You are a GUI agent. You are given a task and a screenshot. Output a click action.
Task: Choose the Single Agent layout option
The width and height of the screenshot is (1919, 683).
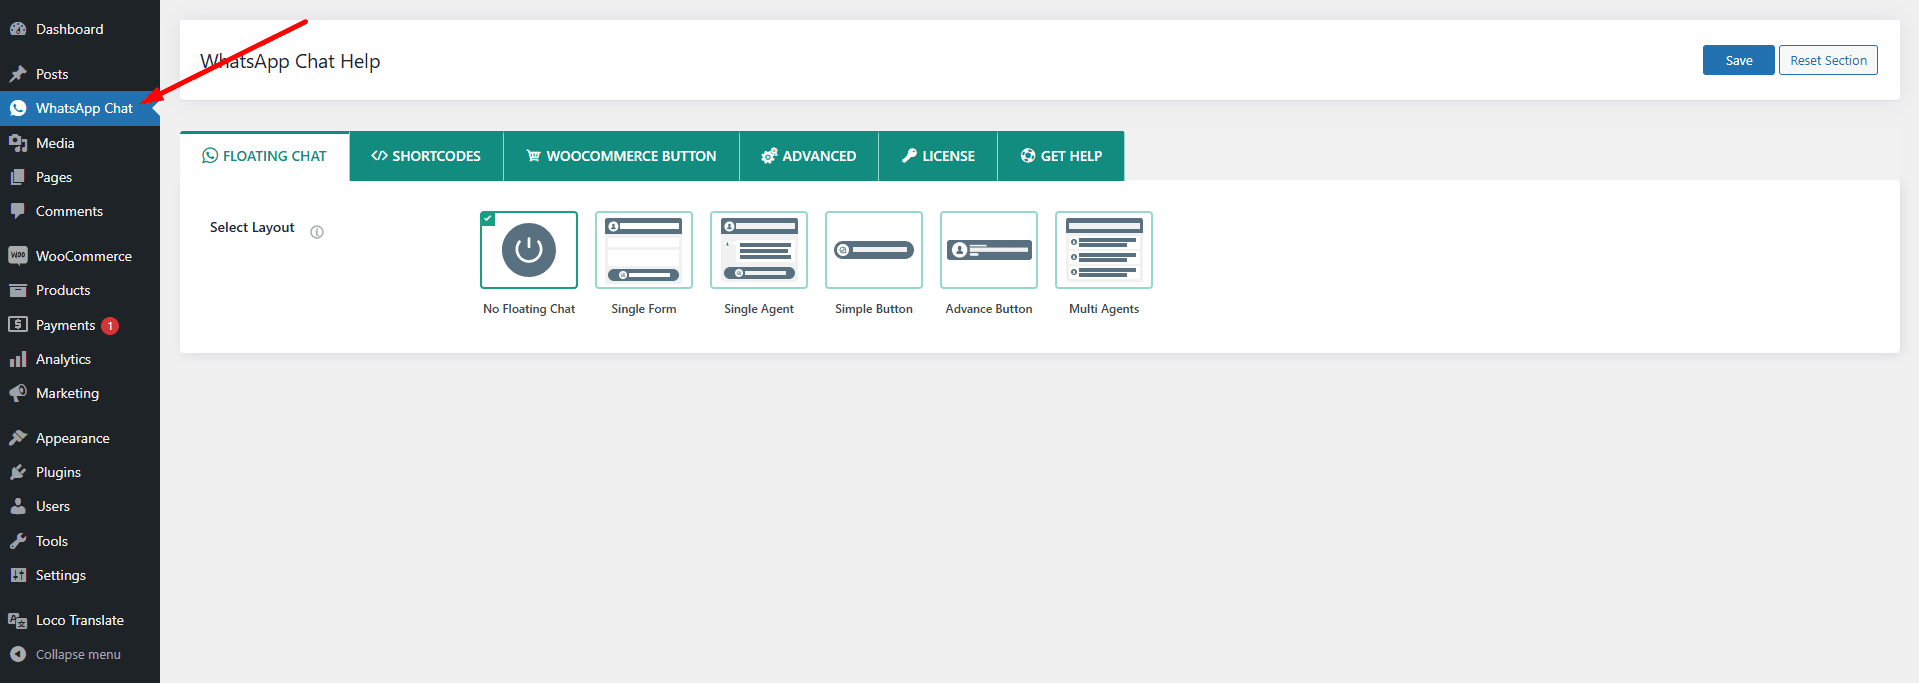[x=759, y=250]
